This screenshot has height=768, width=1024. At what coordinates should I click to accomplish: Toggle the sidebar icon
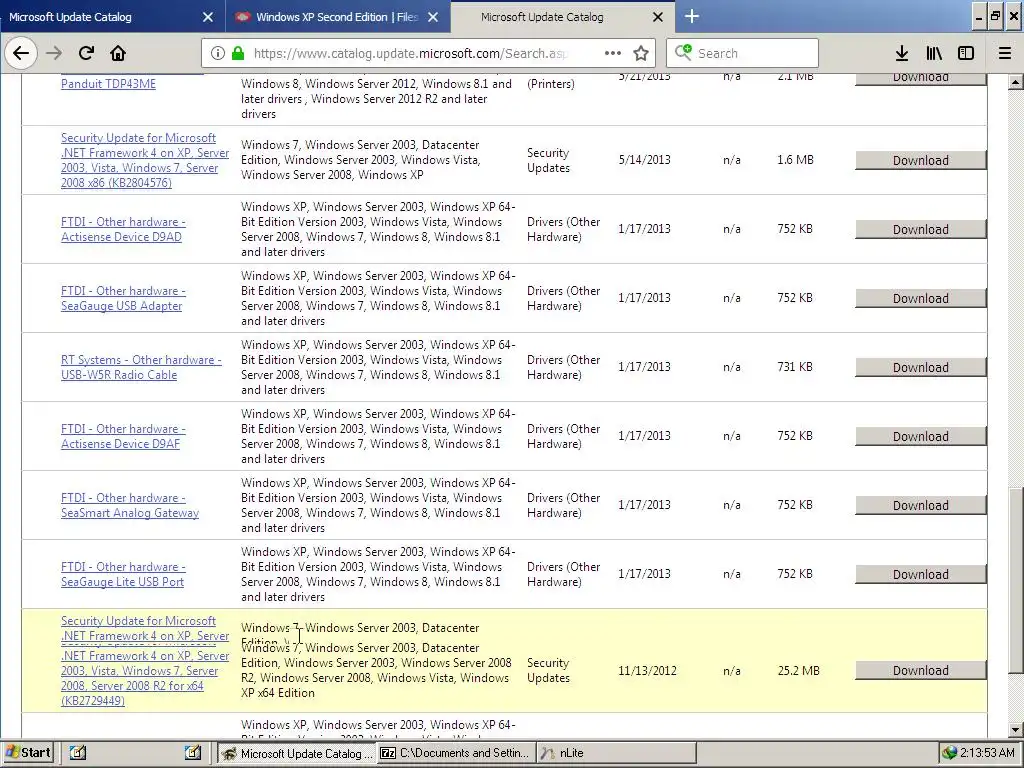click(966, 53)
